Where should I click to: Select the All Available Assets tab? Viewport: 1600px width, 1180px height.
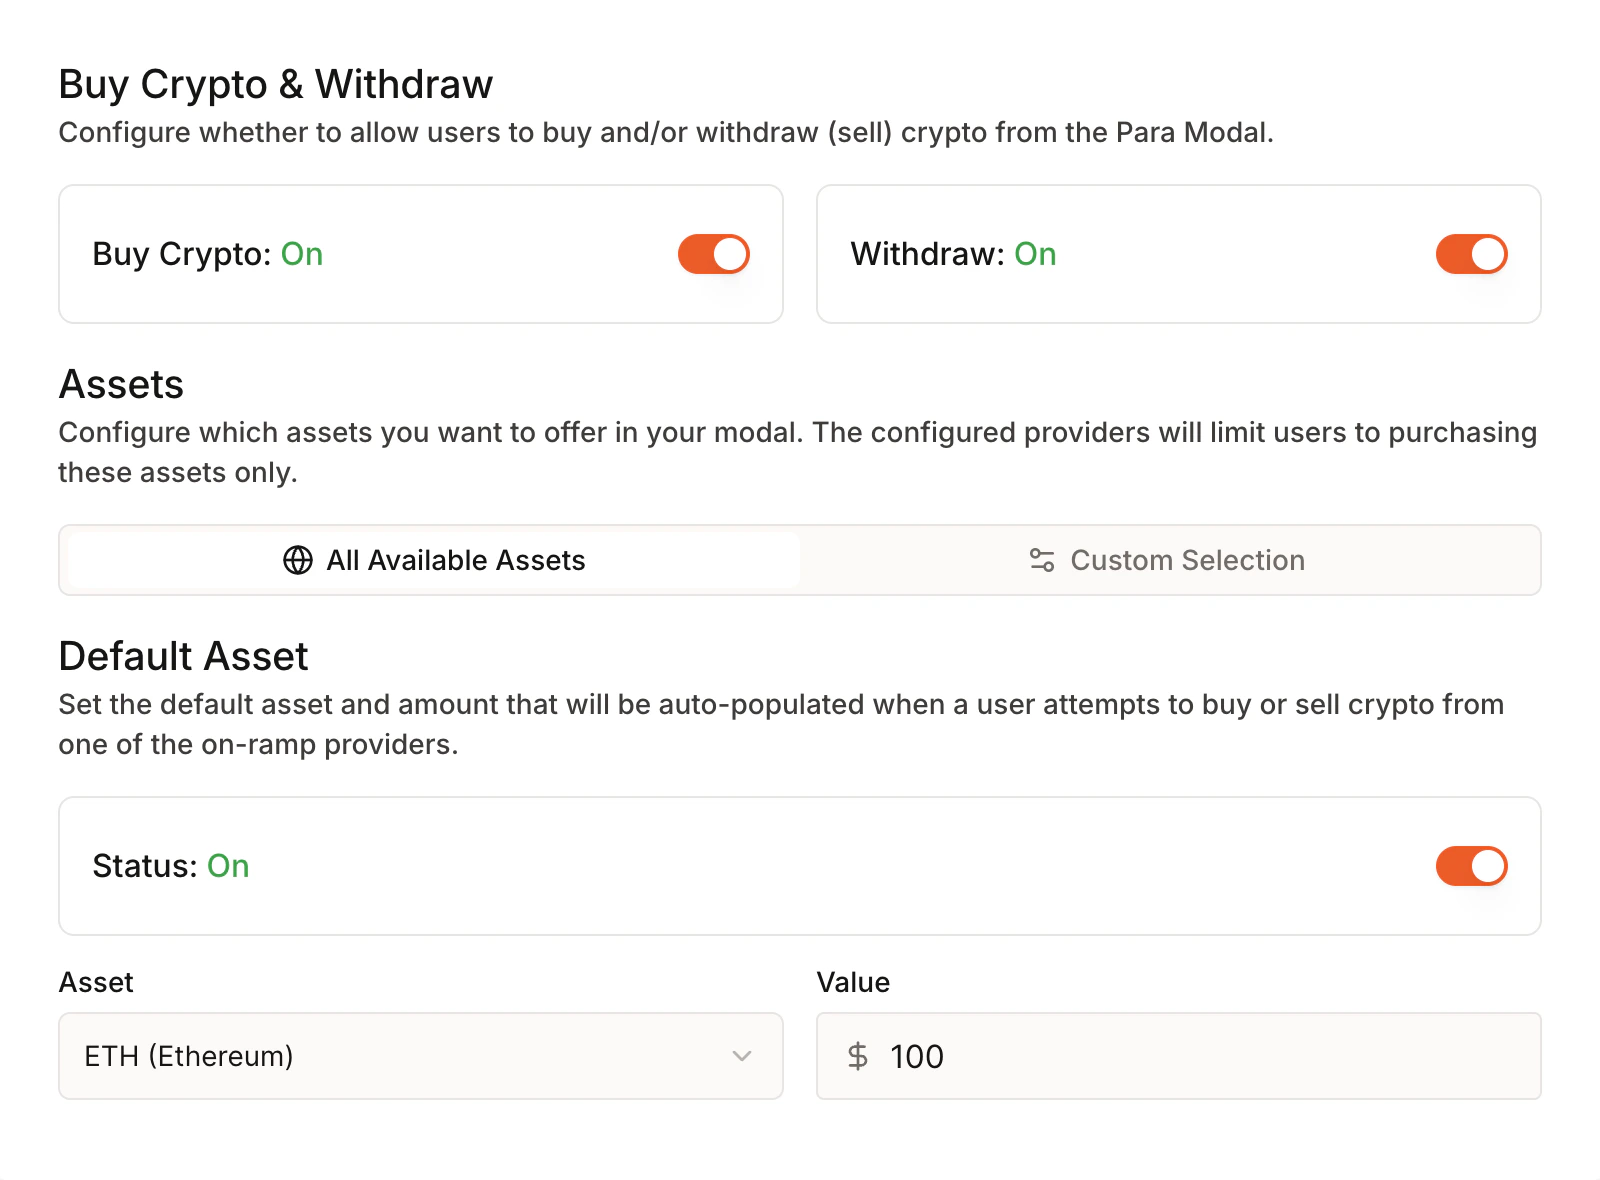click(x=430, y=560)
